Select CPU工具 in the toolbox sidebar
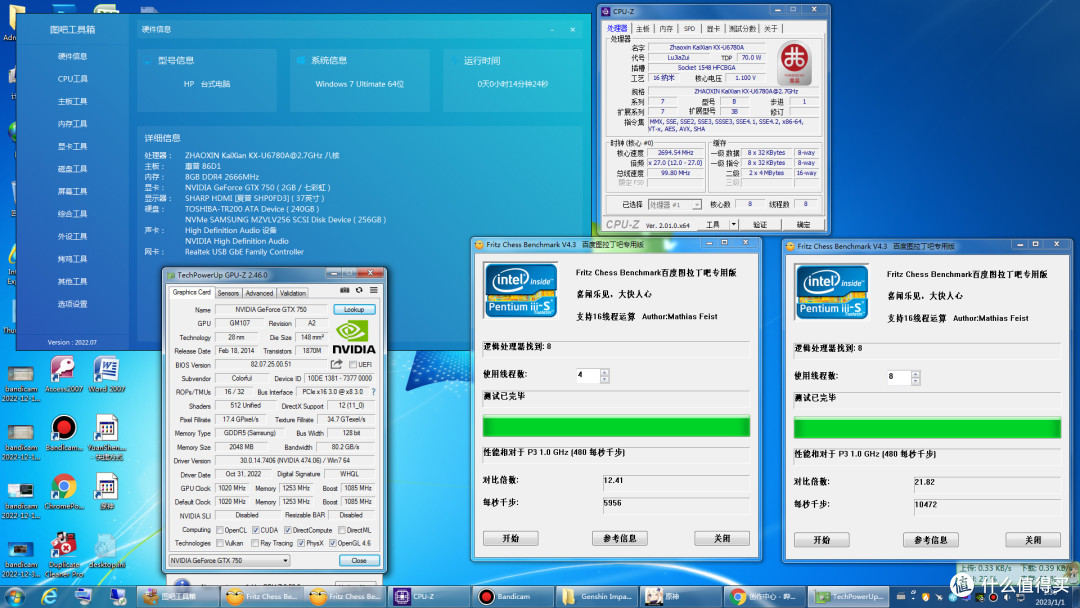The width and height of the screenshot is (1080, 608). 72,79
